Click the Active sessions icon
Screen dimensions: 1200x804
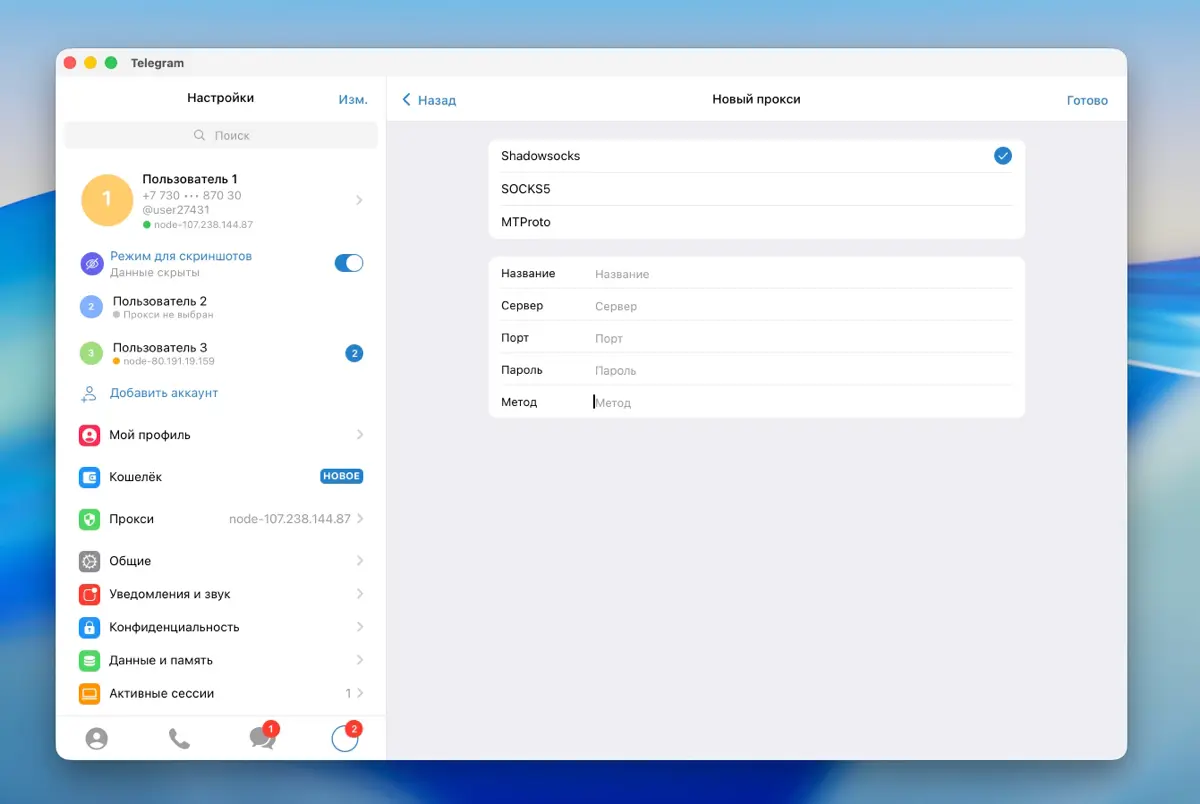(90, 693)
